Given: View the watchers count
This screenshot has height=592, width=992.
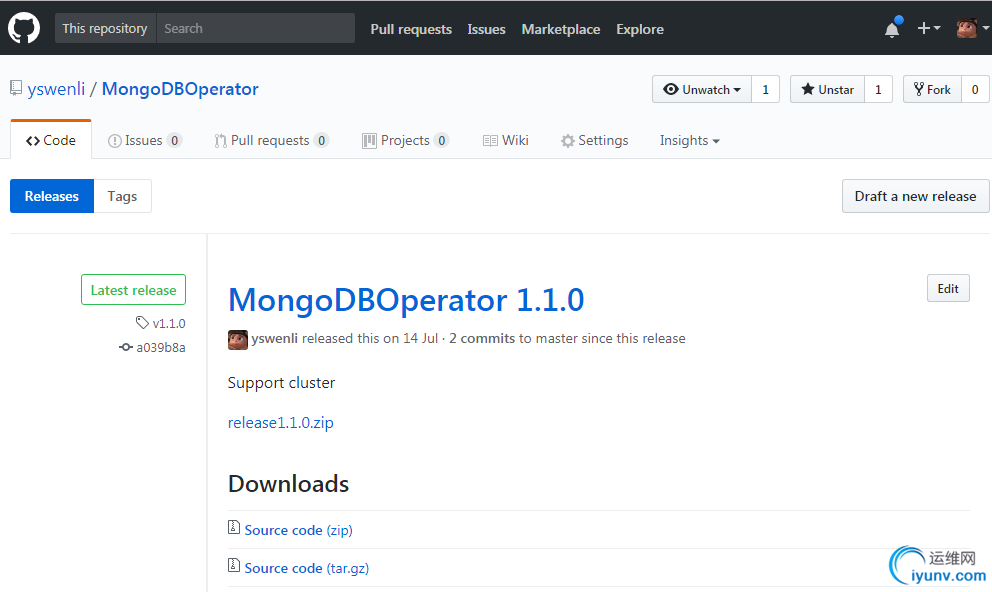Looking at the screenshot, I should click(766, 90).
